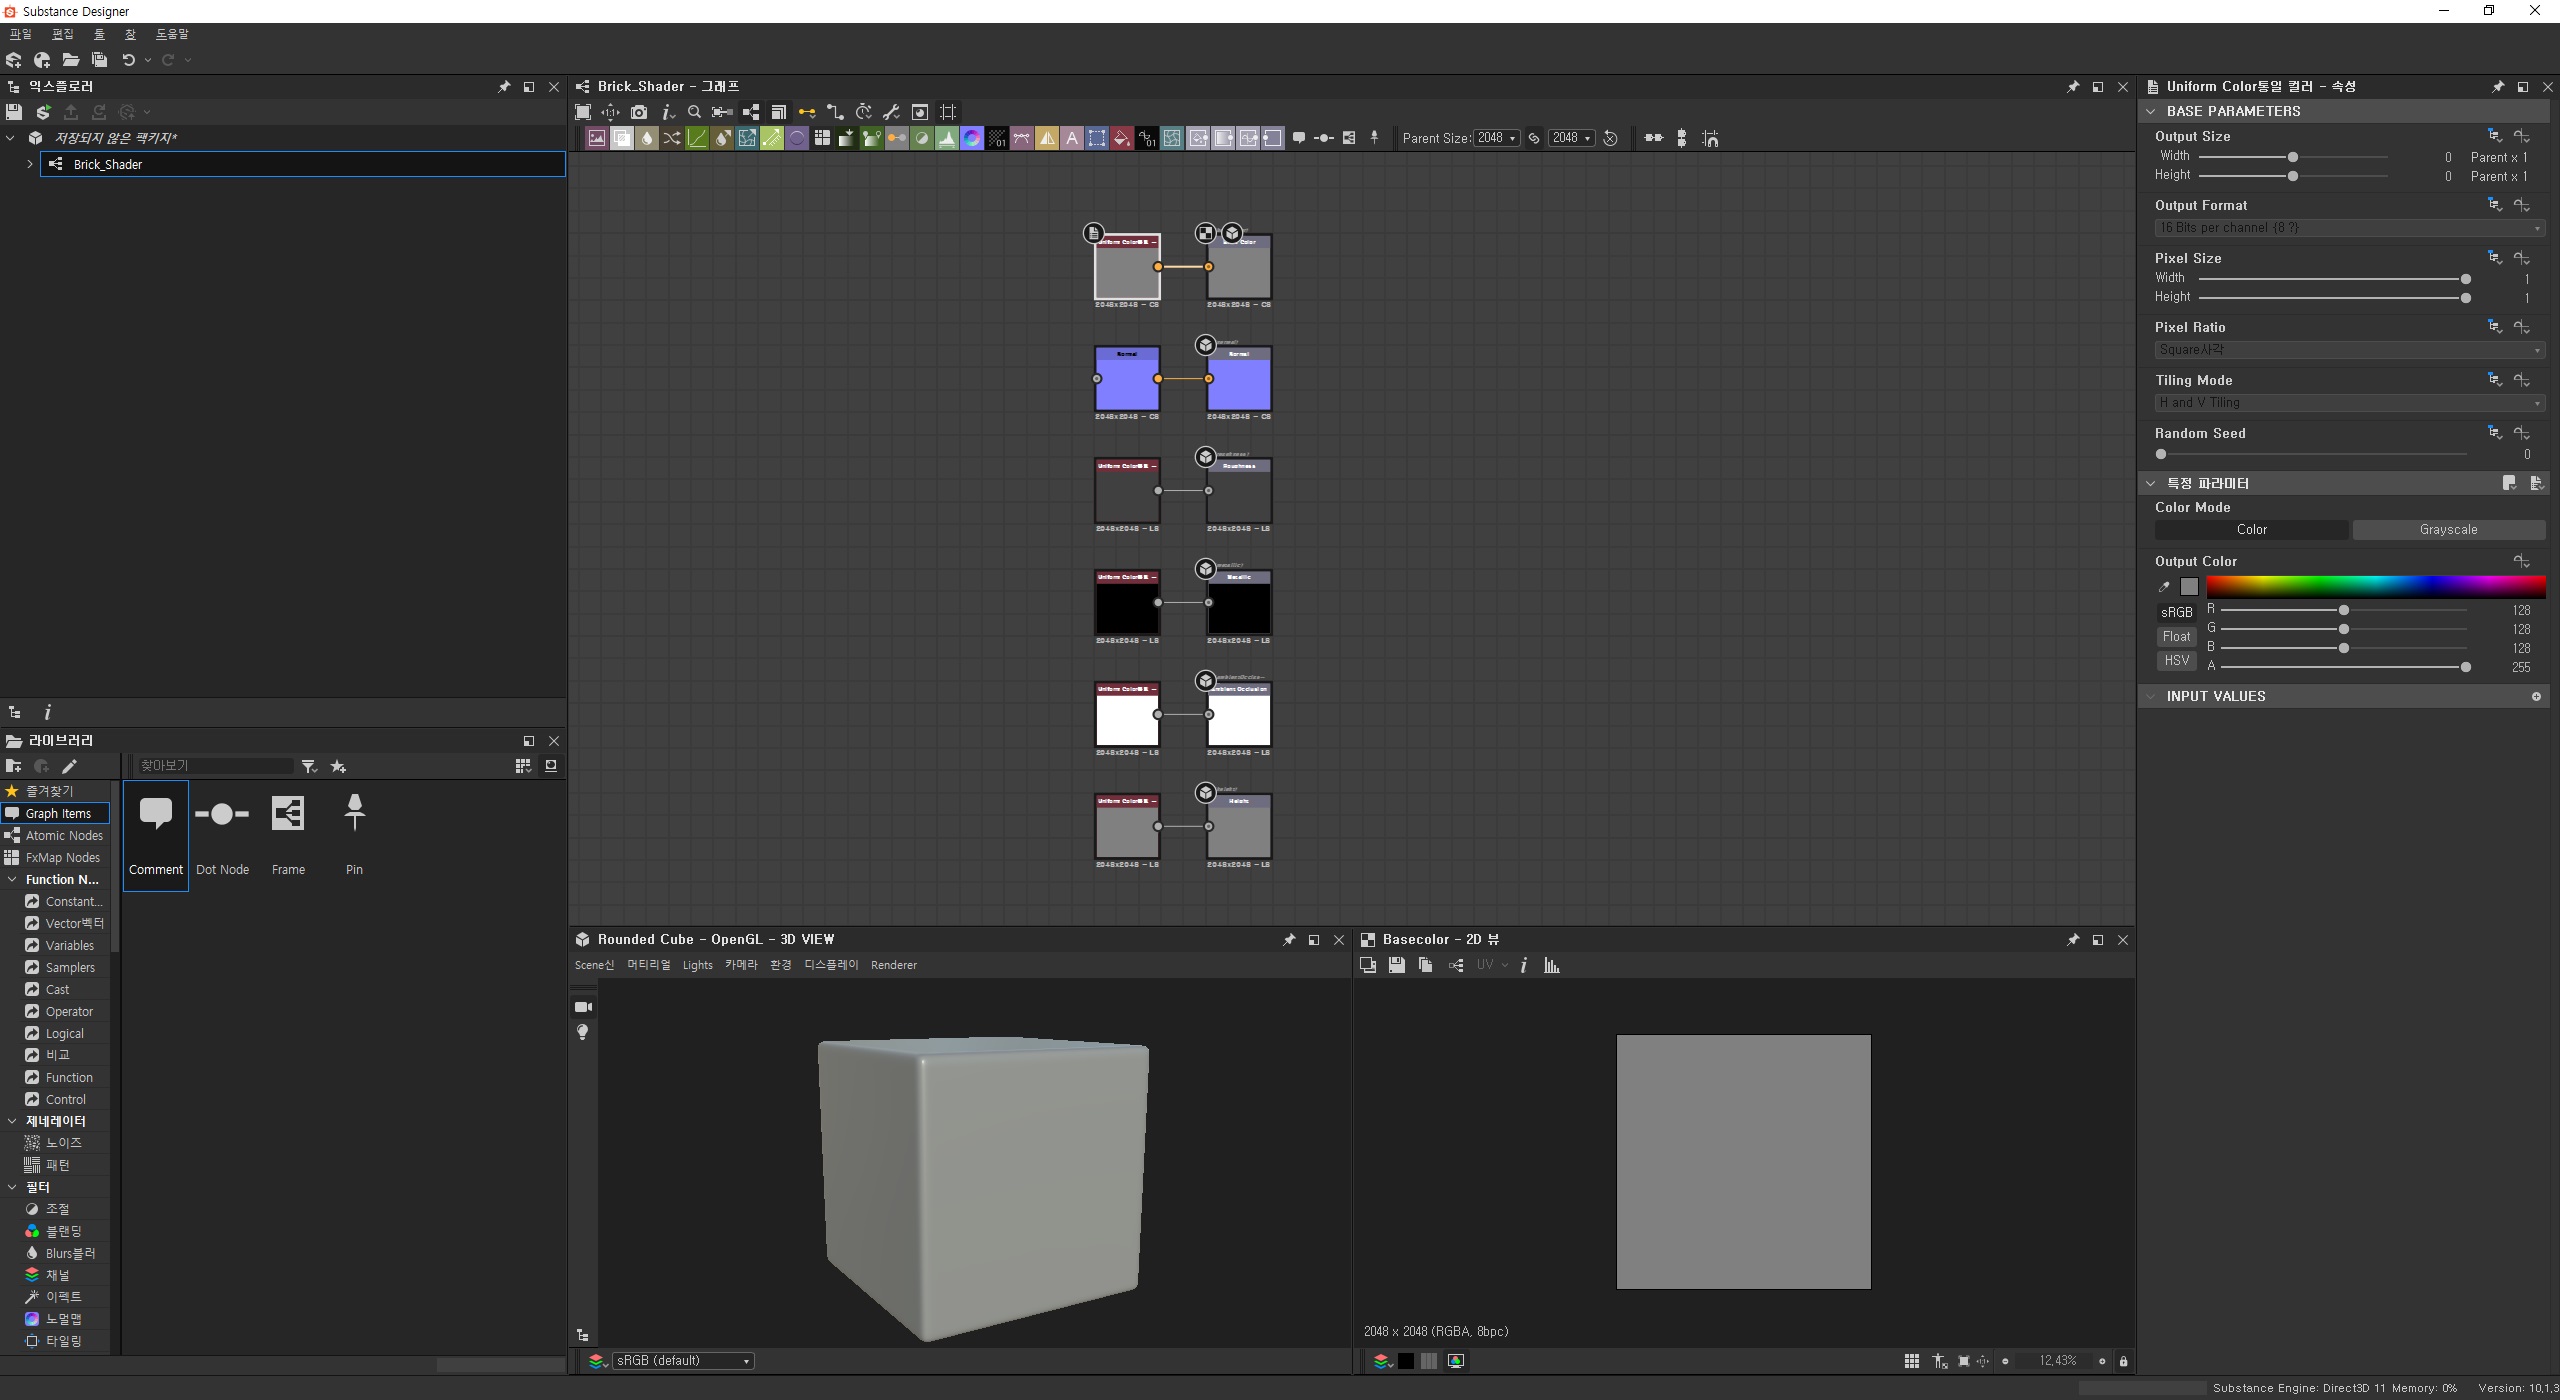Show histogram in 2D view toolbar

click(x=1552, y=965)
